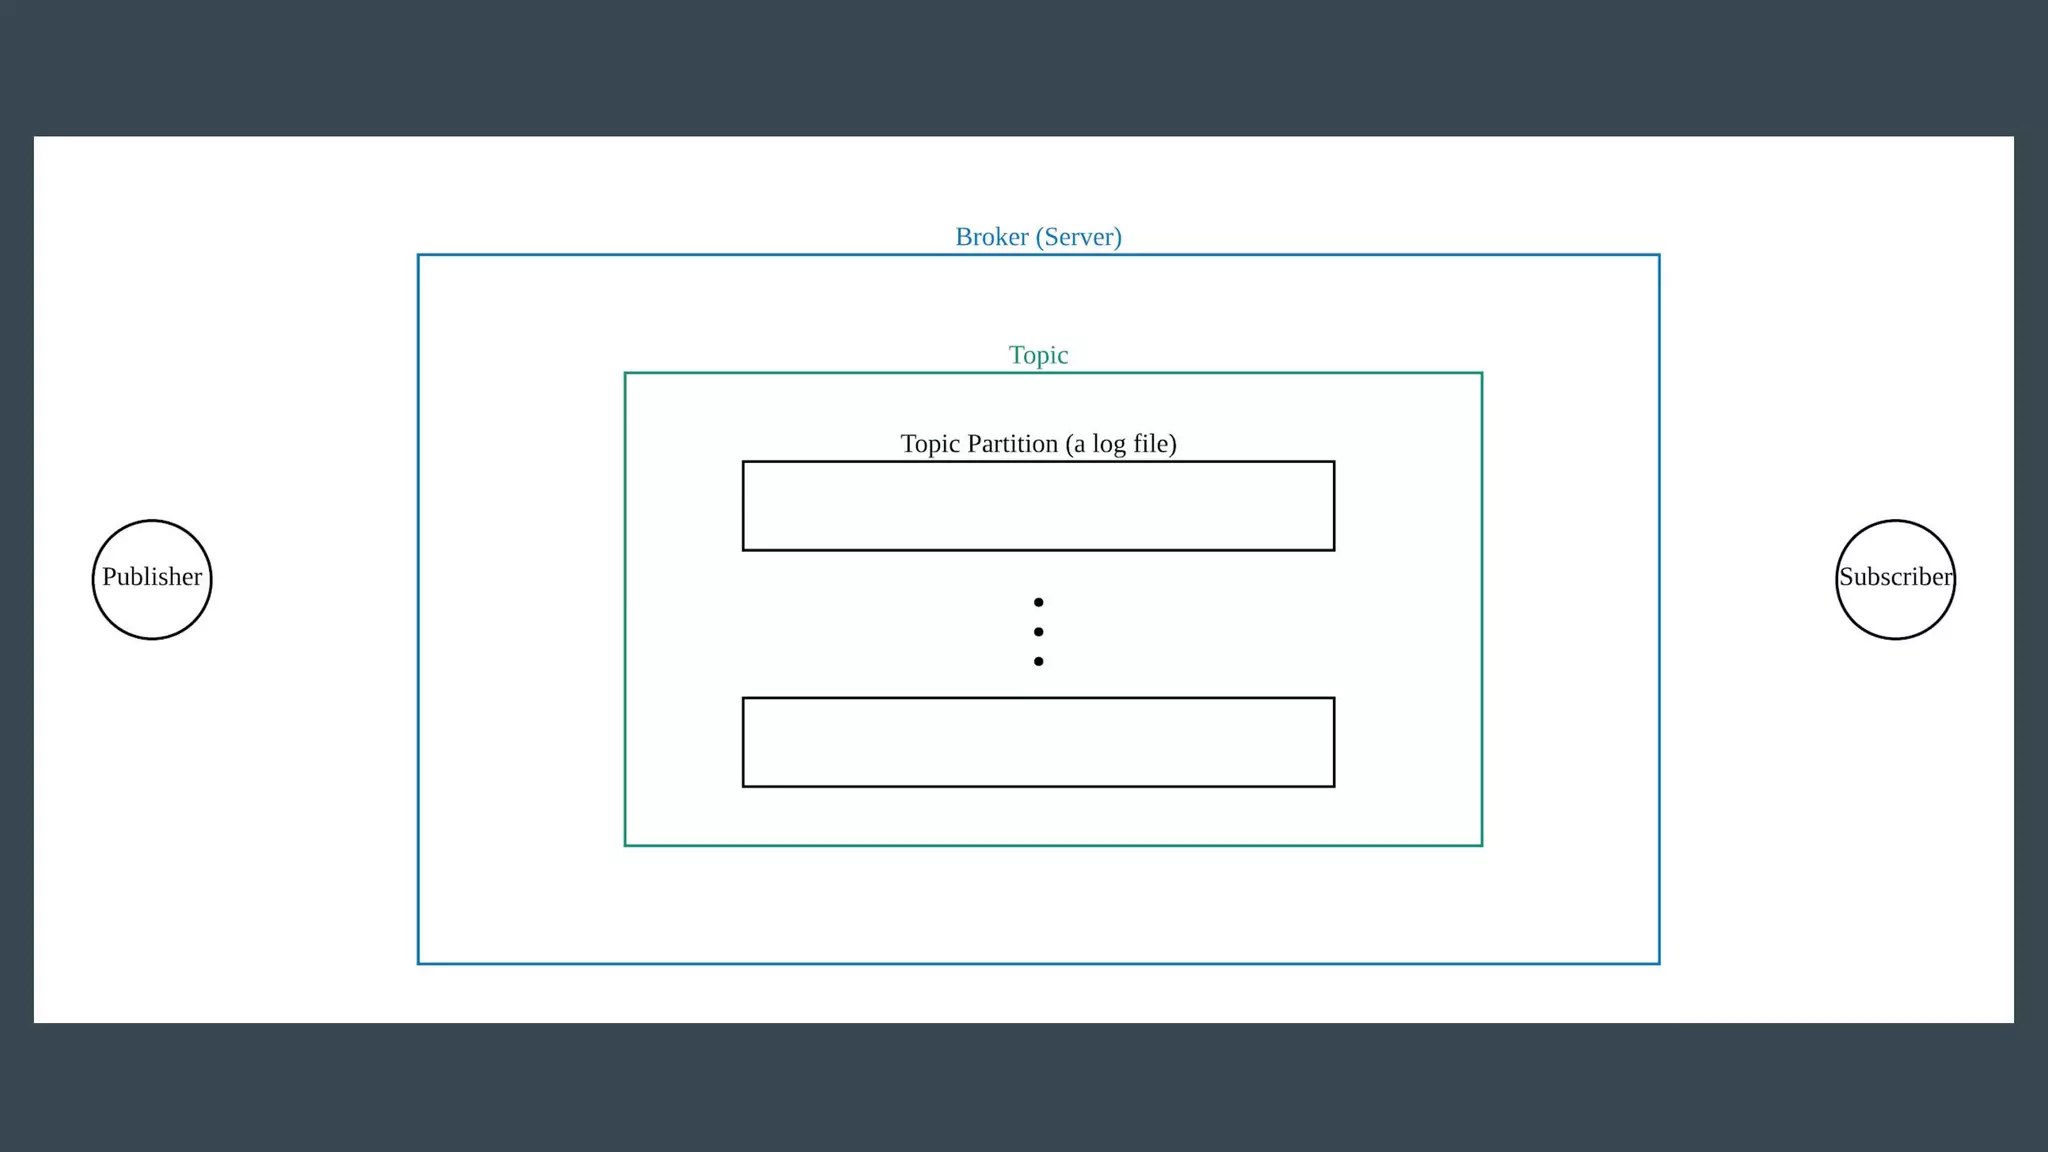Click white space between Broker box and Subscriber

coord(1747,579)
